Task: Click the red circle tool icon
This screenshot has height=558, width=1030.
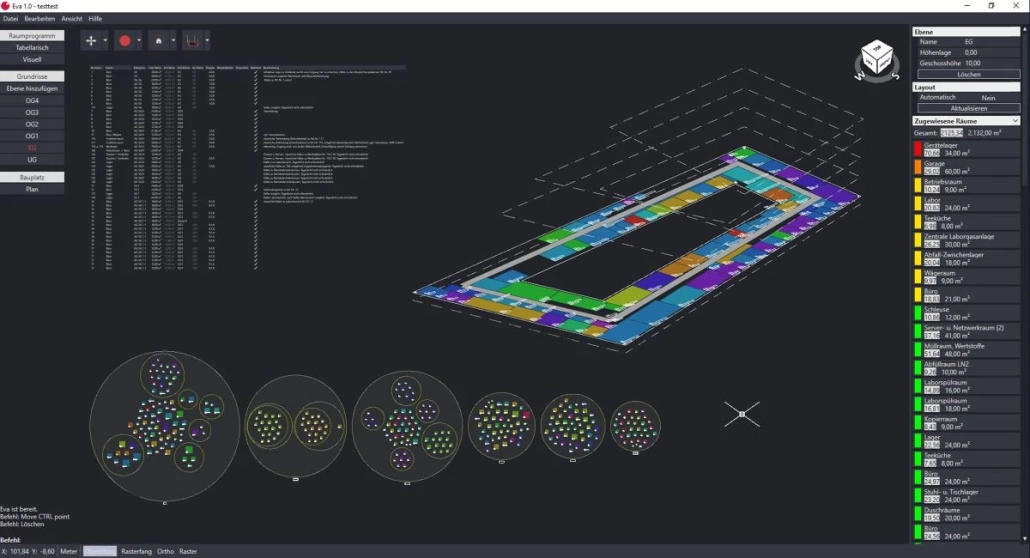Action: 125,41
